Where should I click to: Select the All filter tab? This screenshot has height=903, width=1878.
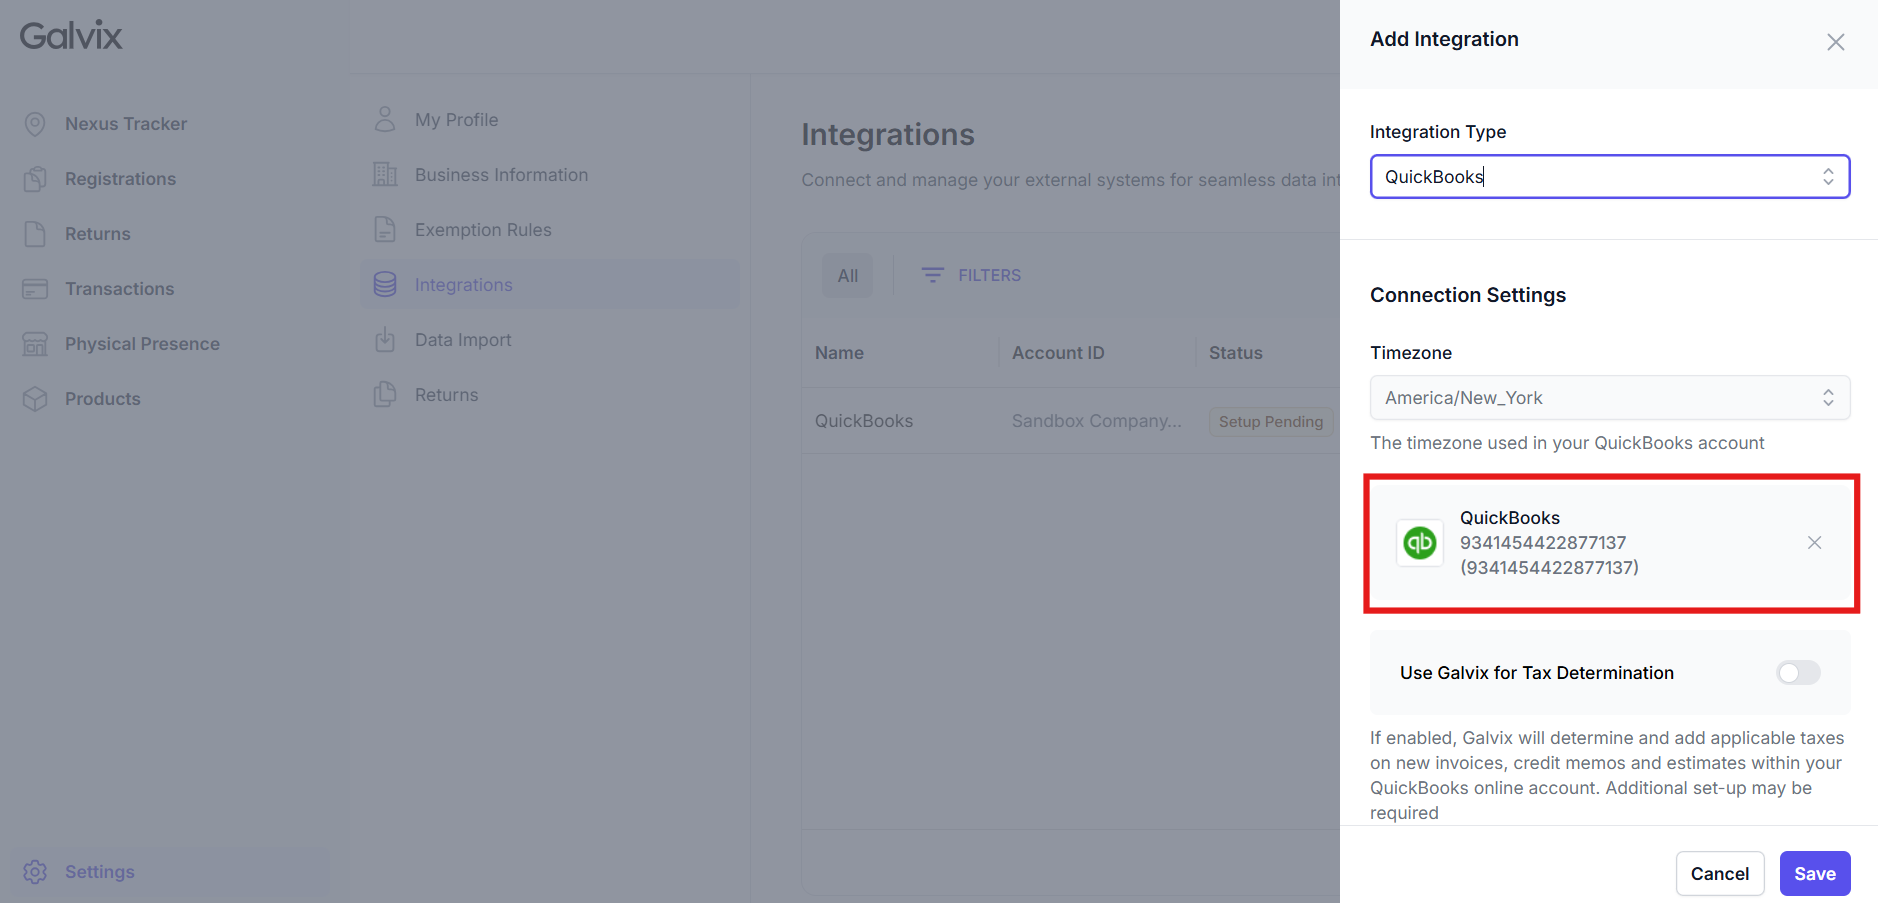pyautogui.click(x=848, y=276)
